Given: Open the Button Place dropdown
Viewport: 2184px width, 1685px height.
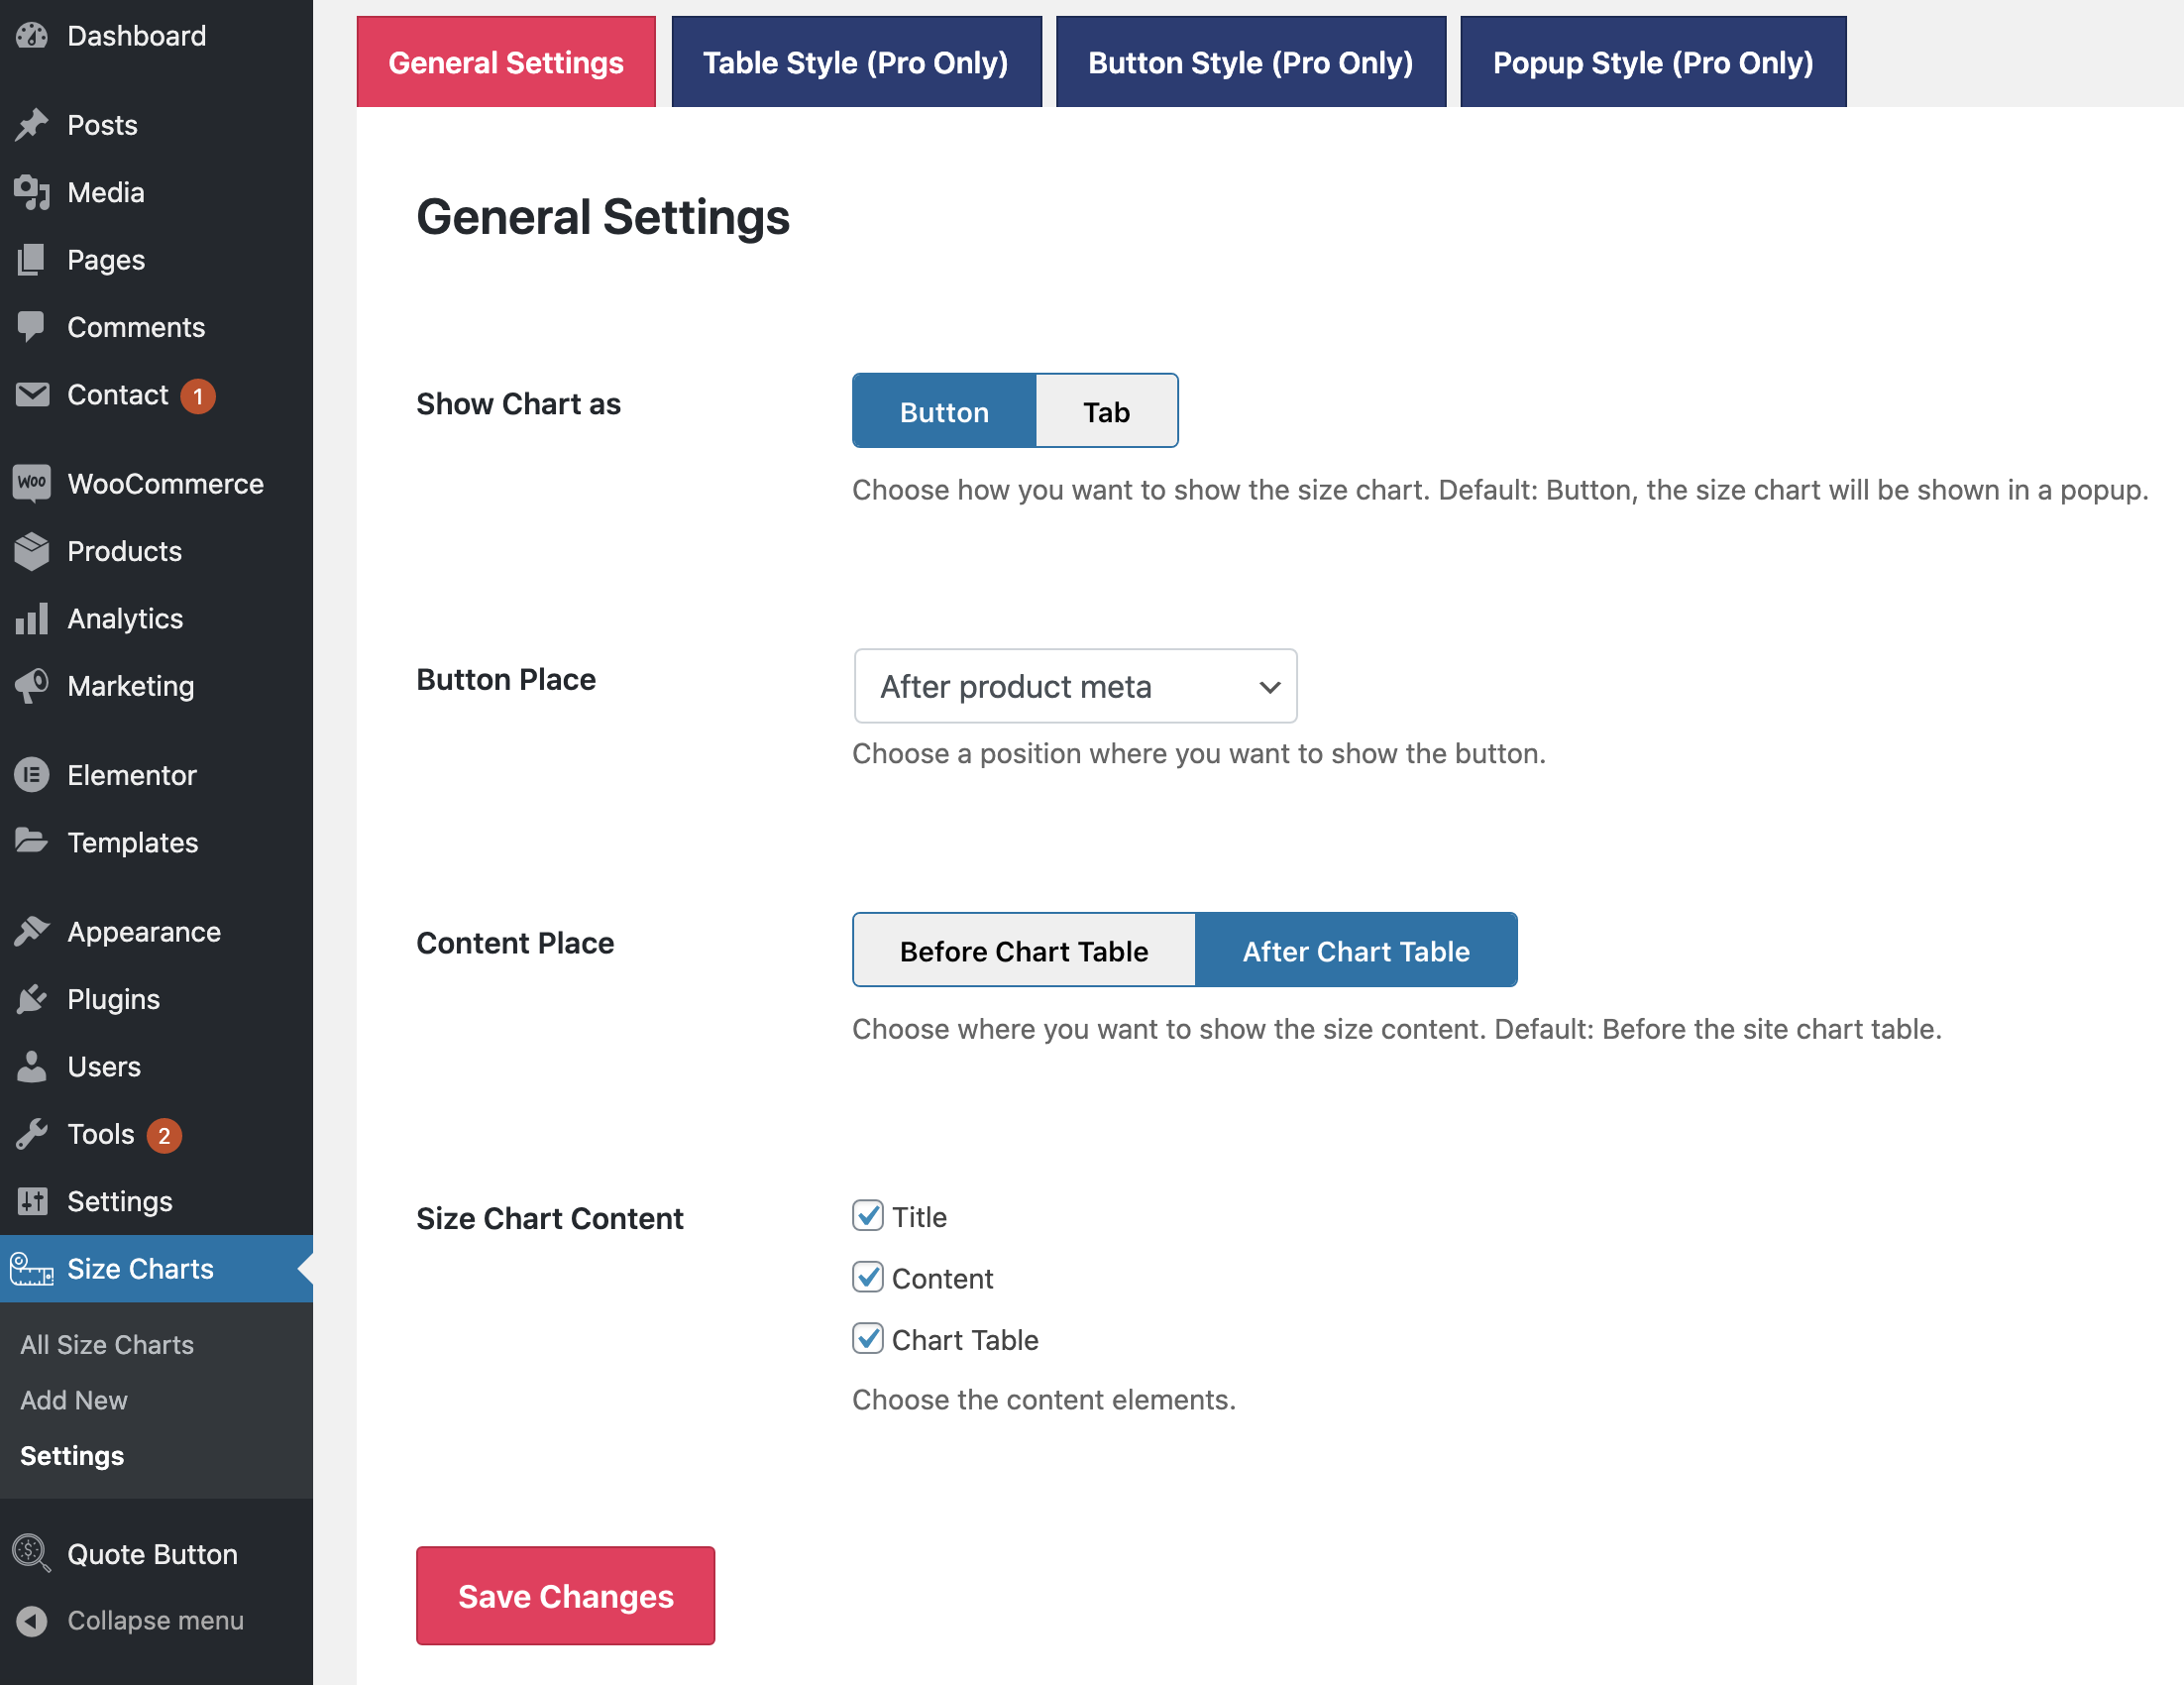Looking at the screenshot, I should click(1075, 686).
